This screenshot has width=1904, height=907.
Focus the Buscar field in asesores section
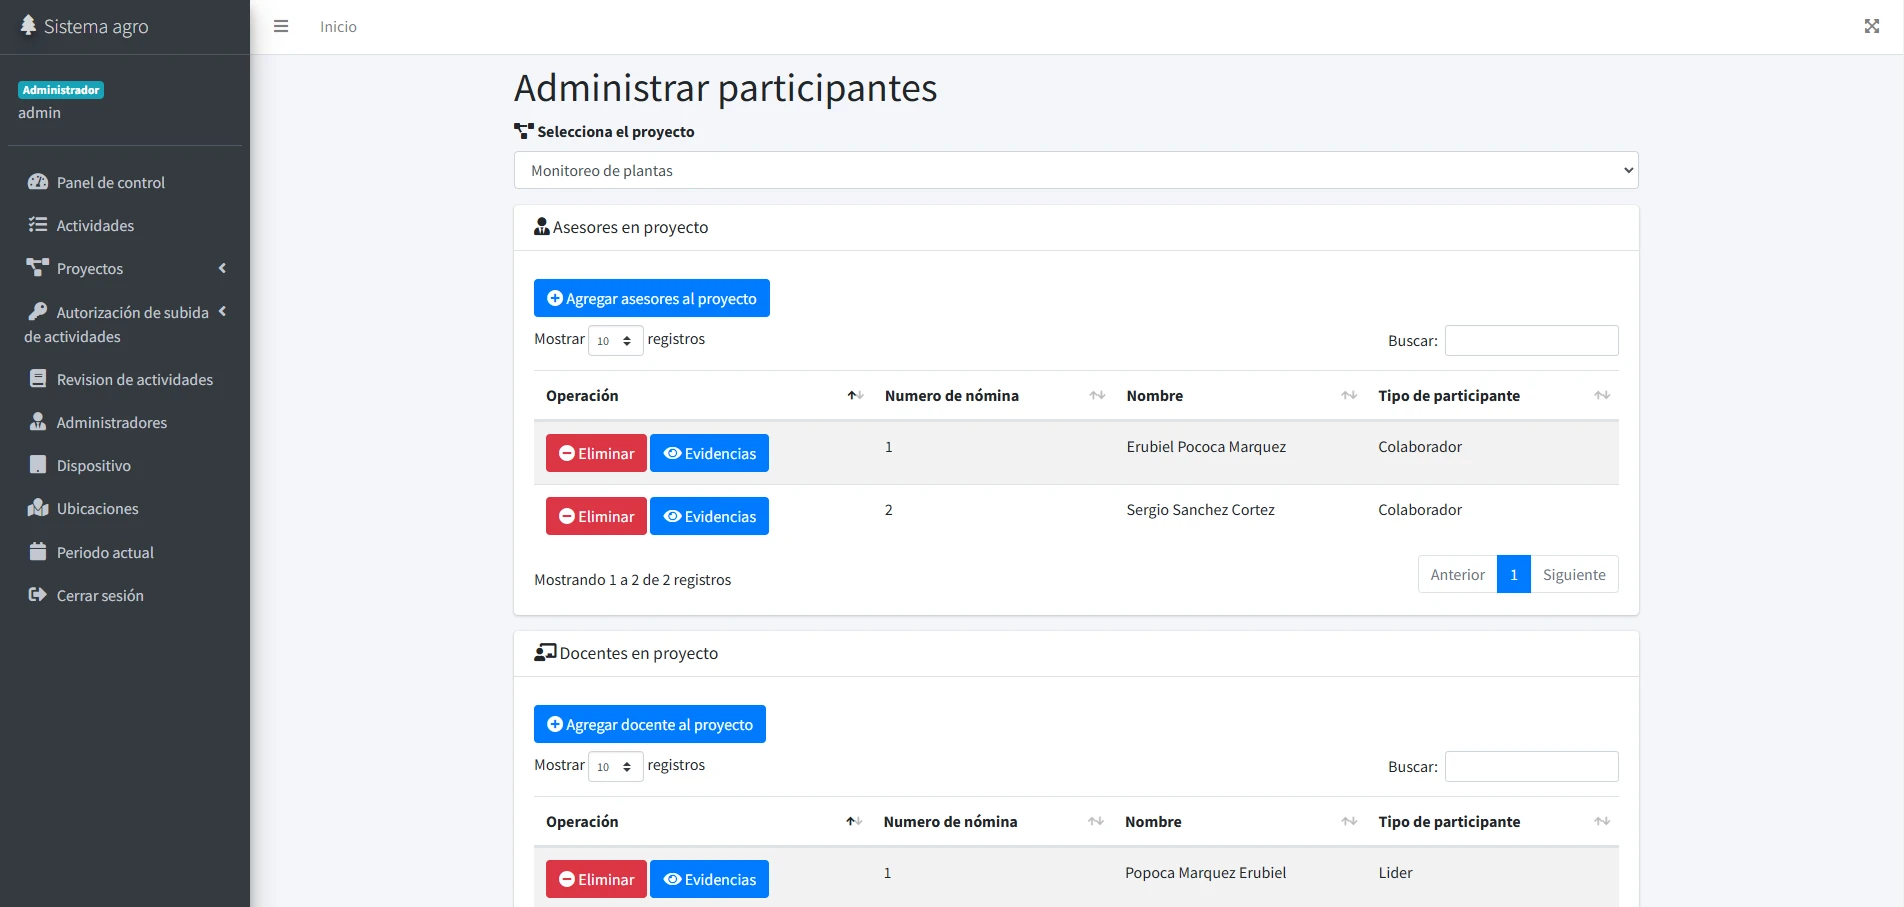coord(1531,340)
